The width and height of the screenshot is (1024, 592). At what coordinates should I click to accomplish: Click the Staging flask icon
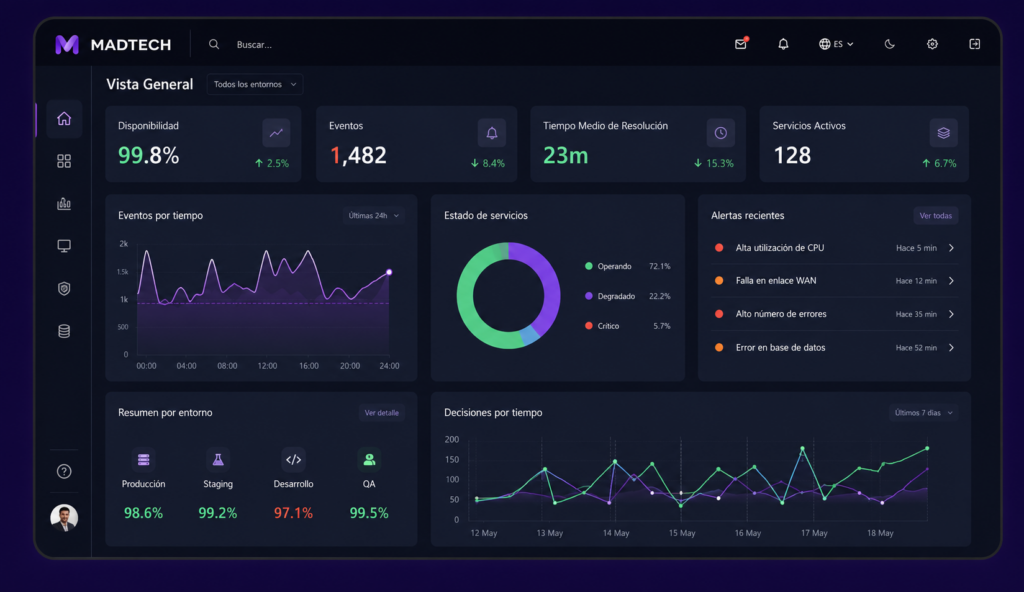point(217,459)
